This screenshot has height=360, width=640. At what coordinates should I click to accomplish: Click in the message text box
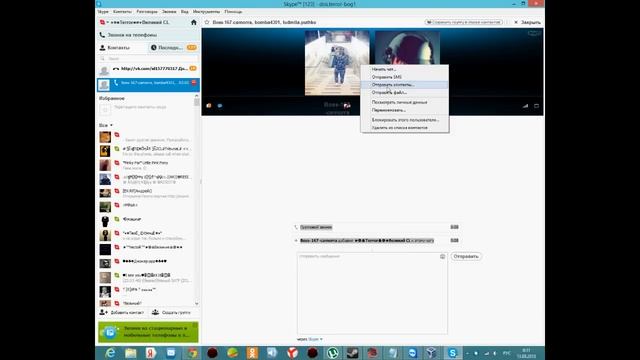tap(372, 293)
